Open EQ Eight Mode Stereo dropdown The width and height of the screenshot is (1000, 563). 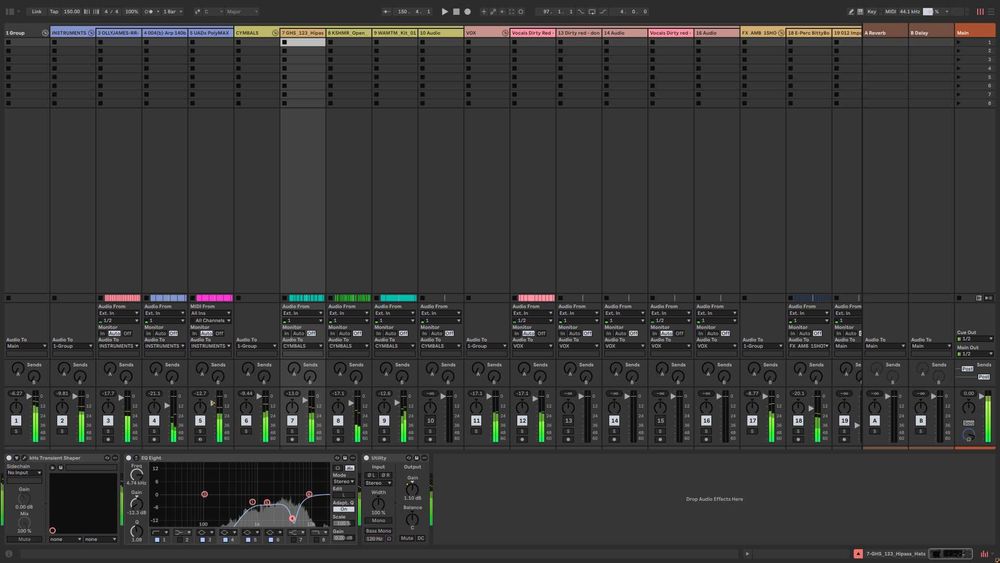tap(345, 481)
